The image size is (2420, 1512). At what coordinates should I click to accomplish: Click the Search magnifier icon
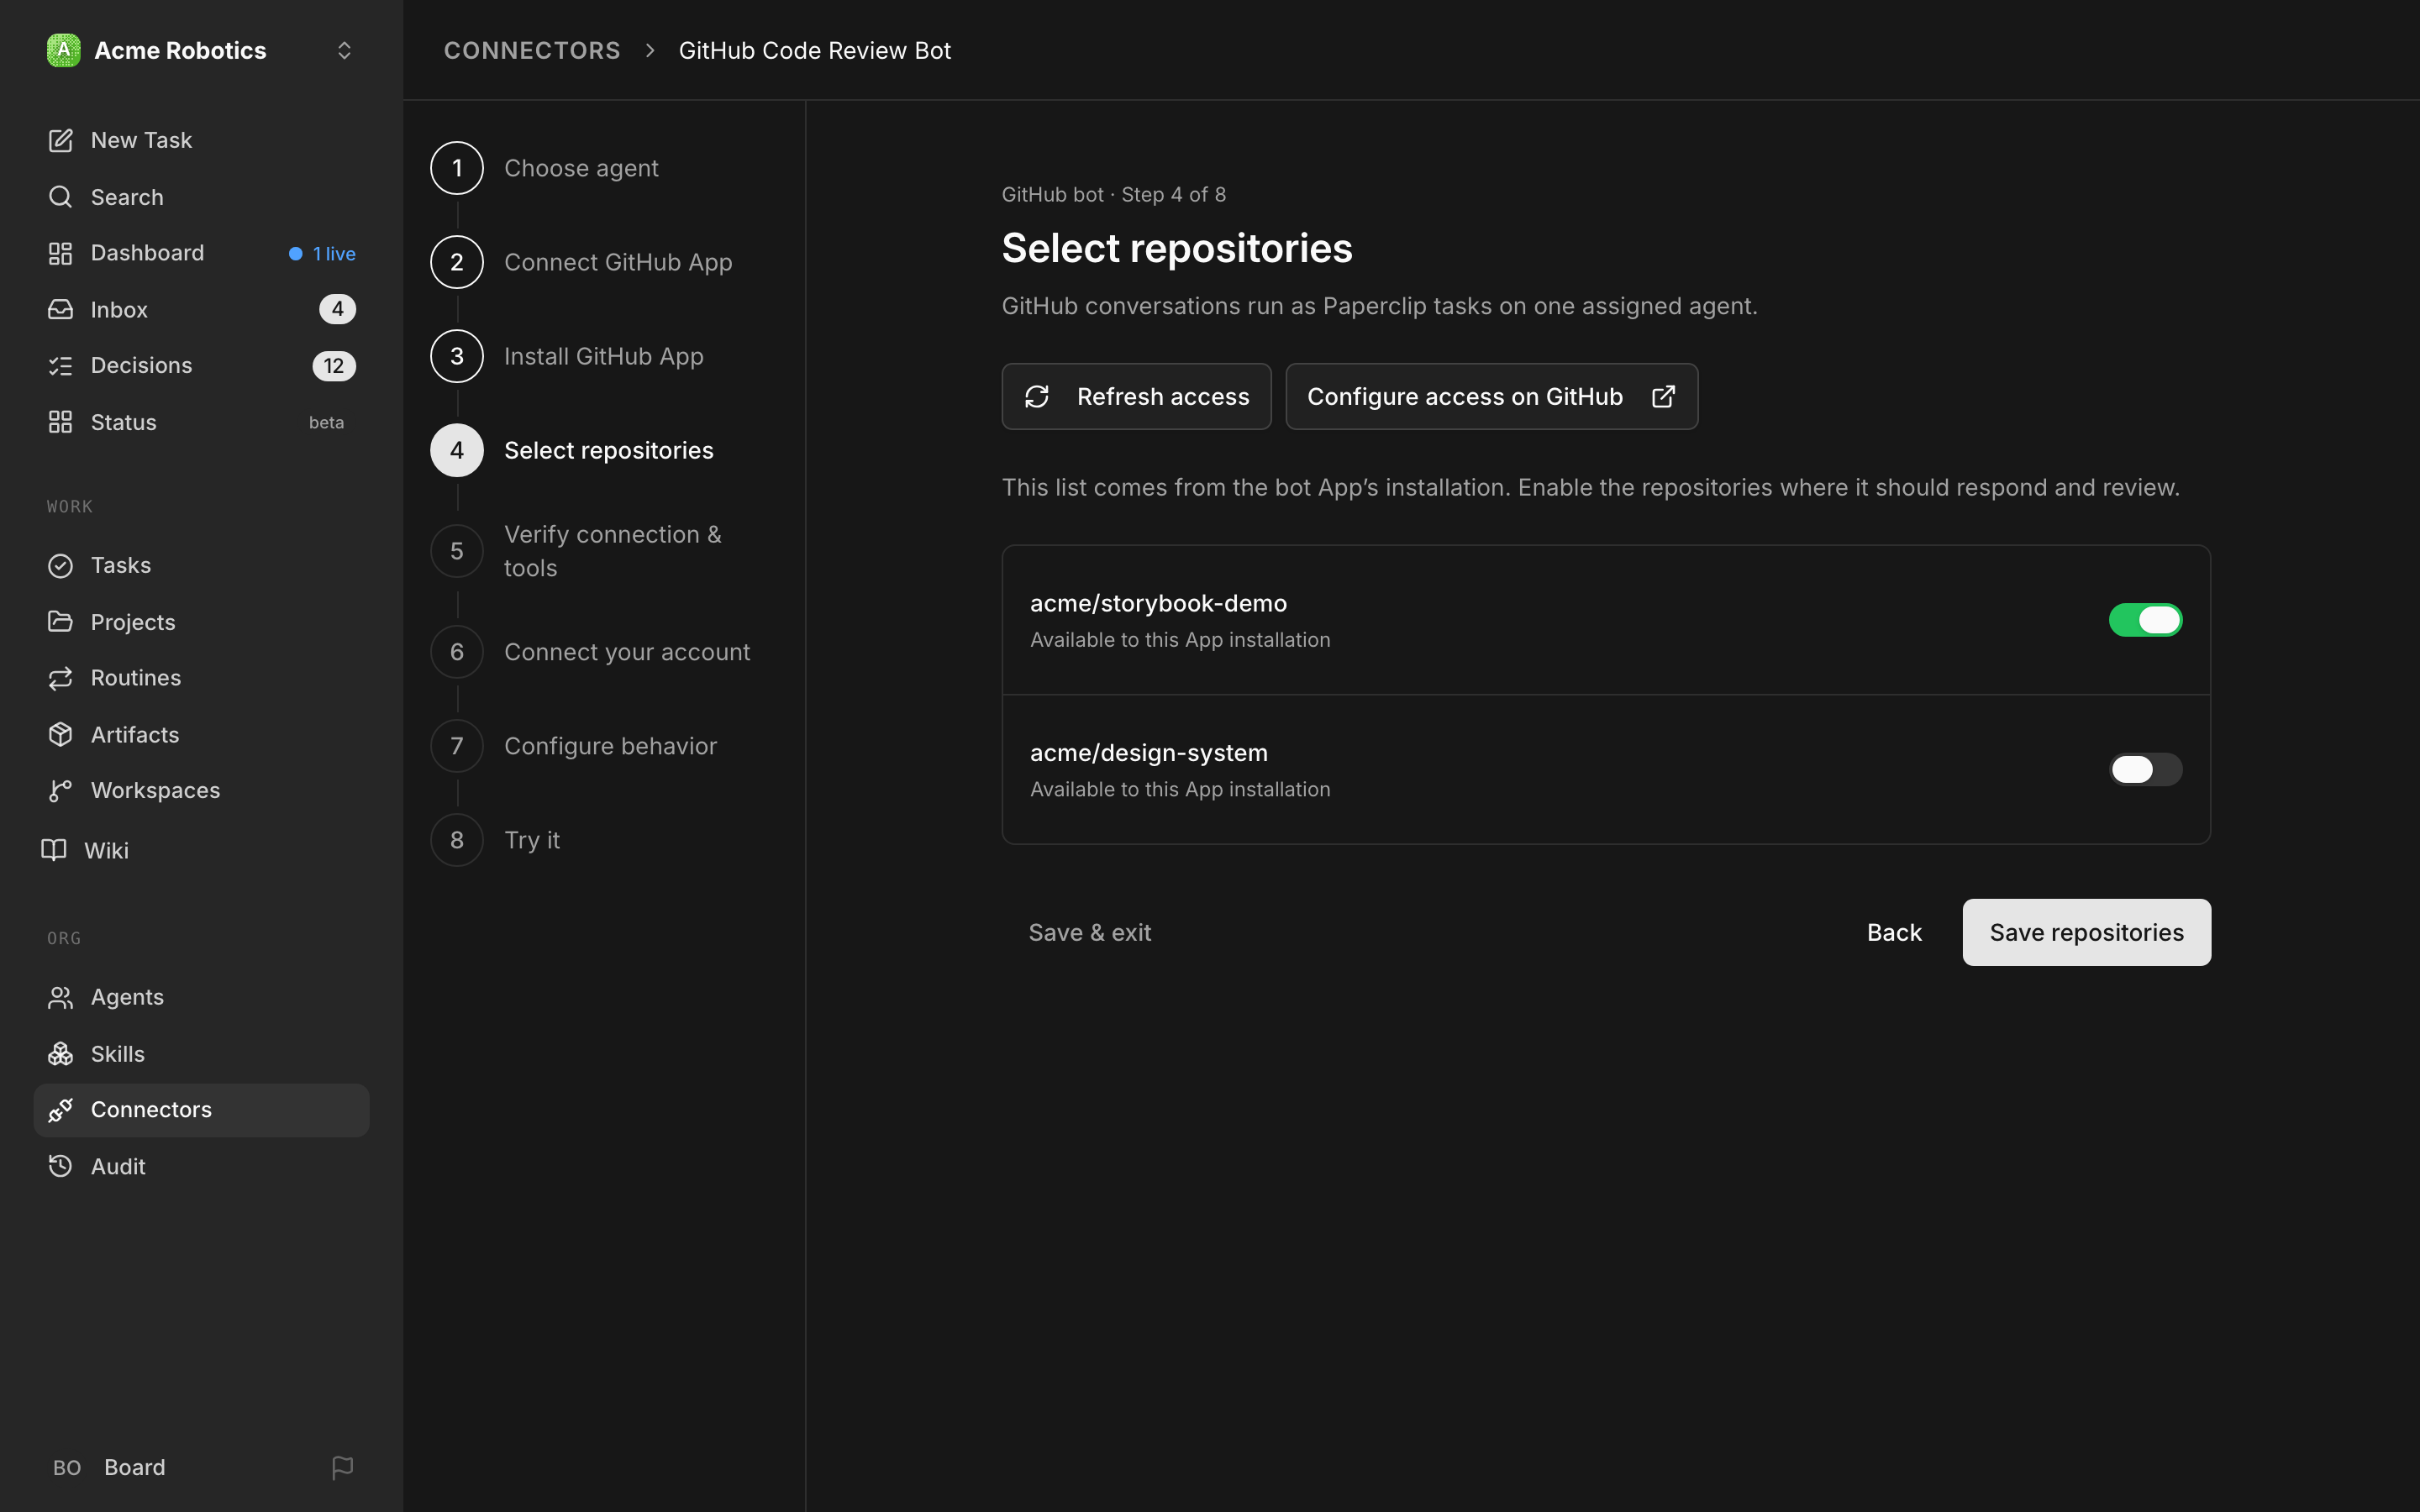pos(60,197)
